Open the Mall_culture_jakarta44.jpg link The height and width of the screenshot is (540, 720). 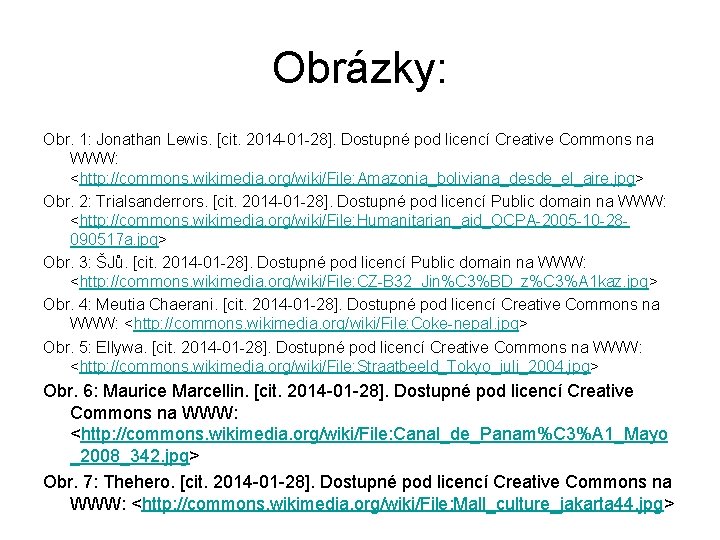click(403, 504)
